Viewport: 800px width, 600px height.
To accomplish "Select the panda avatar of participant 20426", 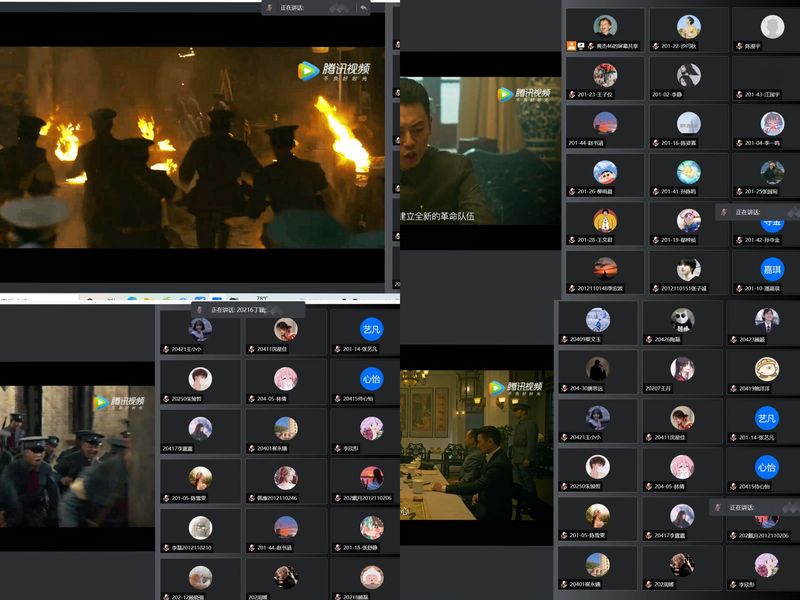I will tap(682, 319).
